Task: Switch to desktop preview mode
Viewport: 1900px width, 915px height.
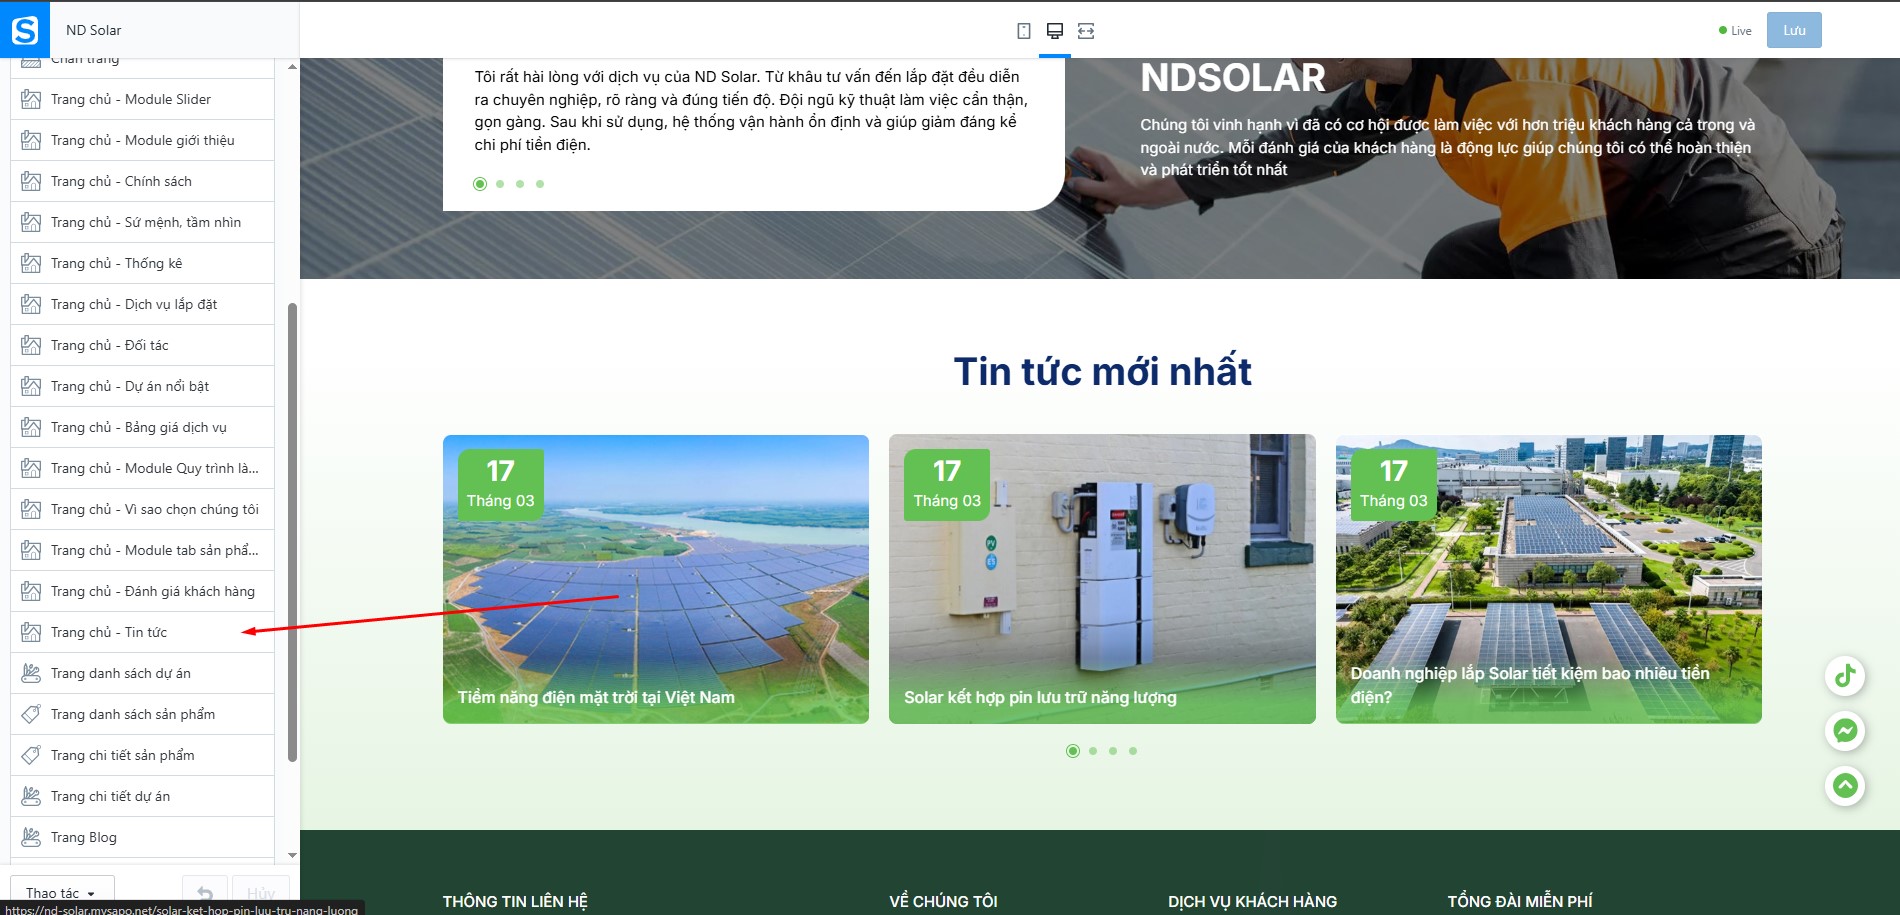Action: click(1054, 31)
